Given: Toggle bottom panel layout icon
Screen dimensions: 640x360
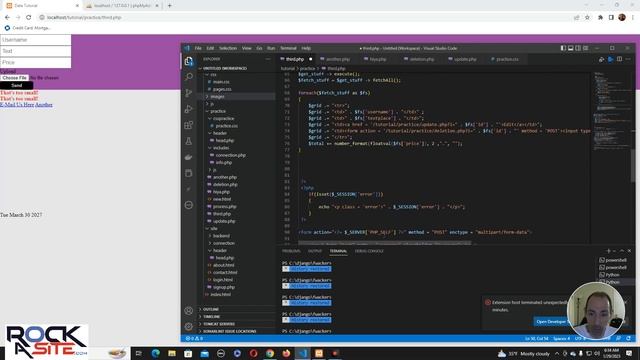Looking at the screenshot, I should point(571,48).
